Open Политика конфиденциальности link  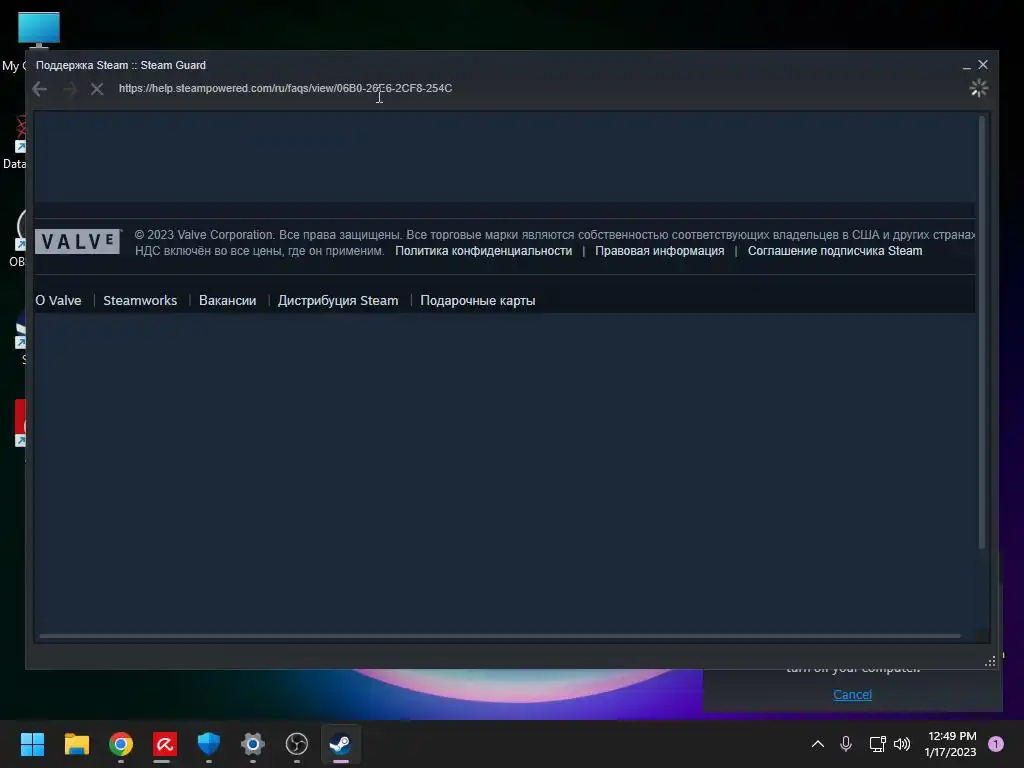[483, 251]
